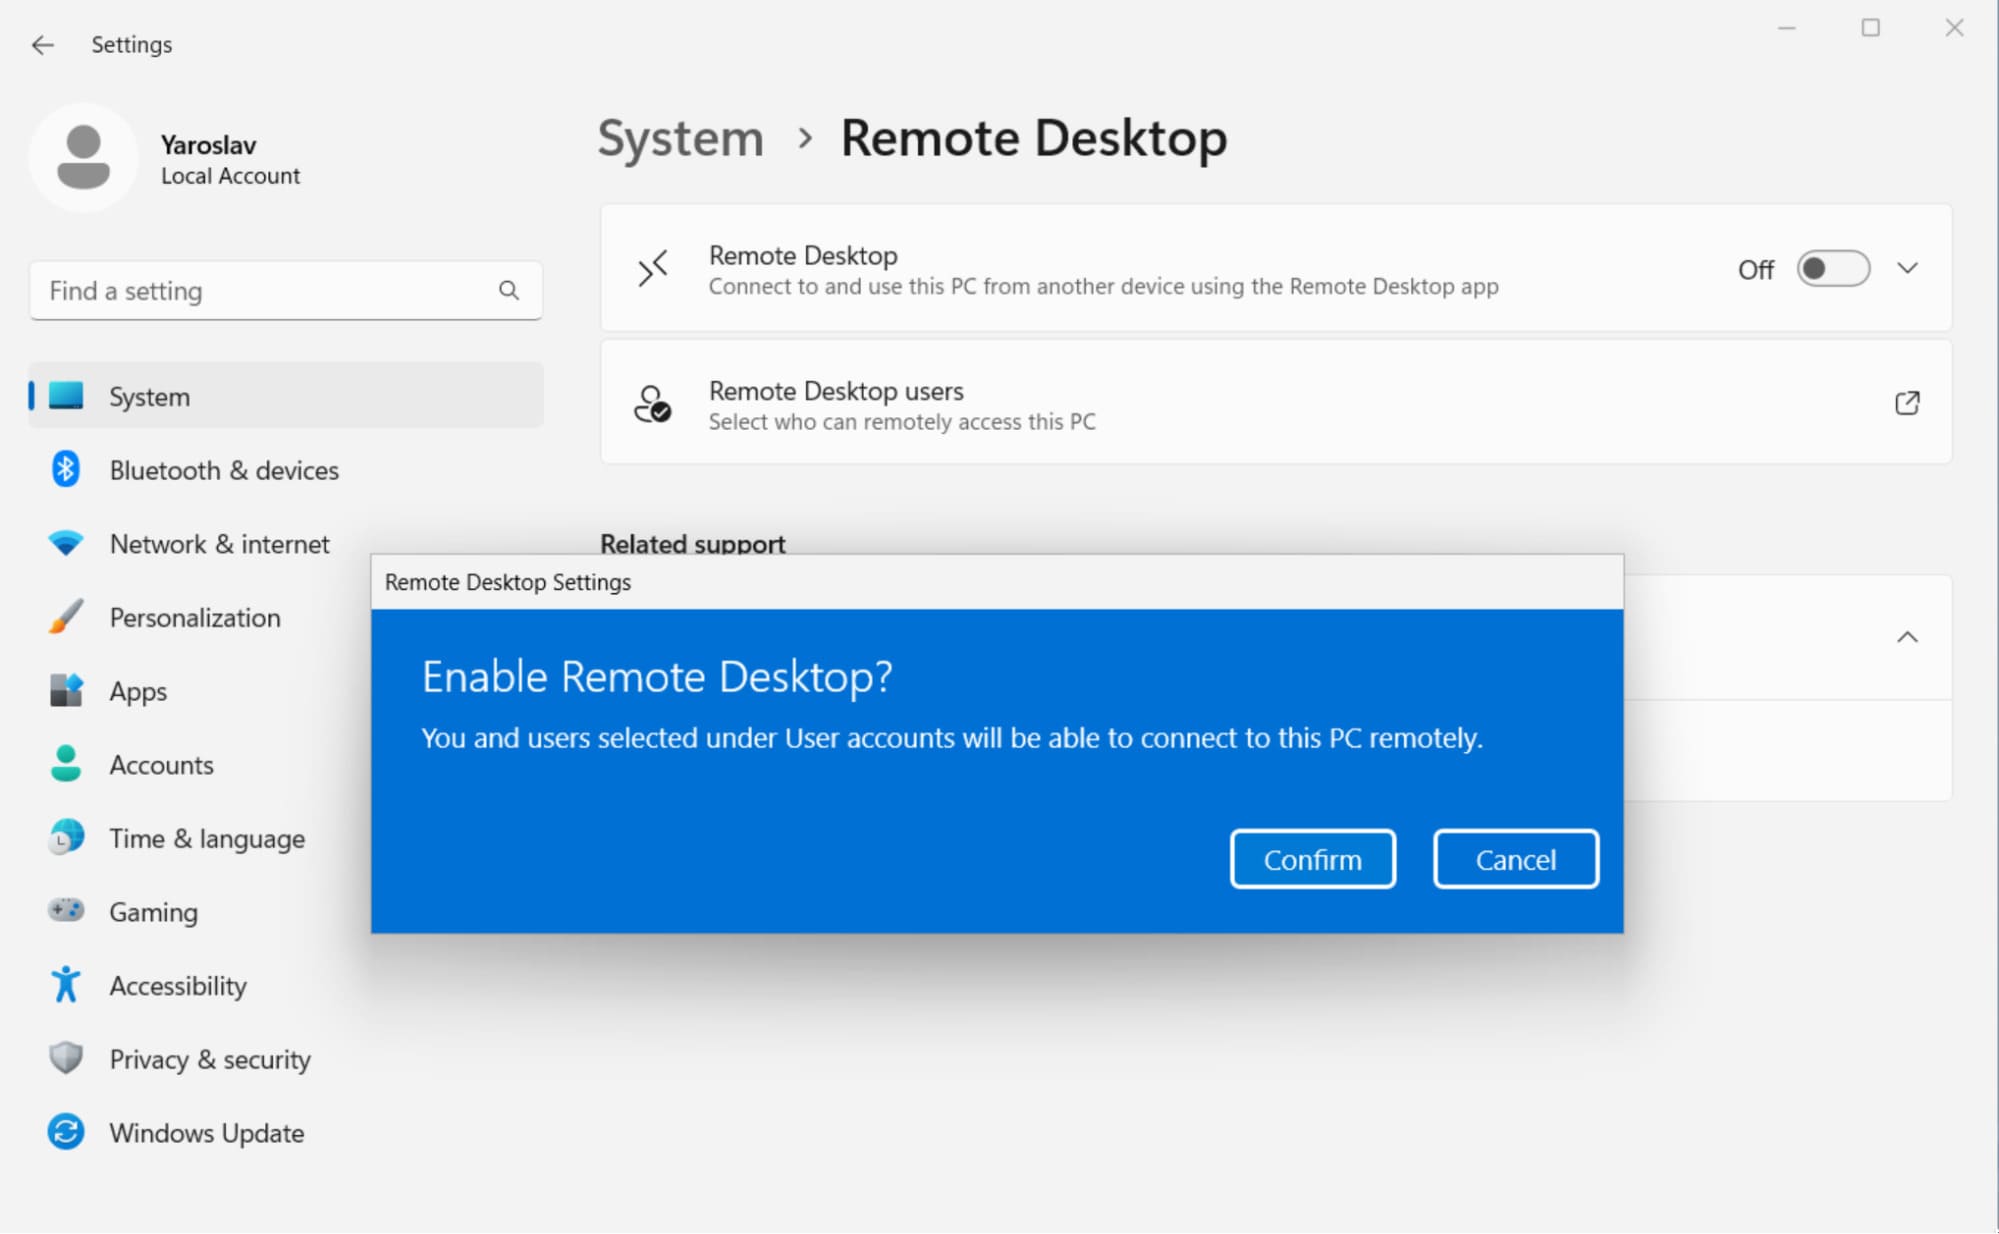1999x1234 pixels.
Task: Collapse the Related support section chevron
Action: pos(1908,637)
